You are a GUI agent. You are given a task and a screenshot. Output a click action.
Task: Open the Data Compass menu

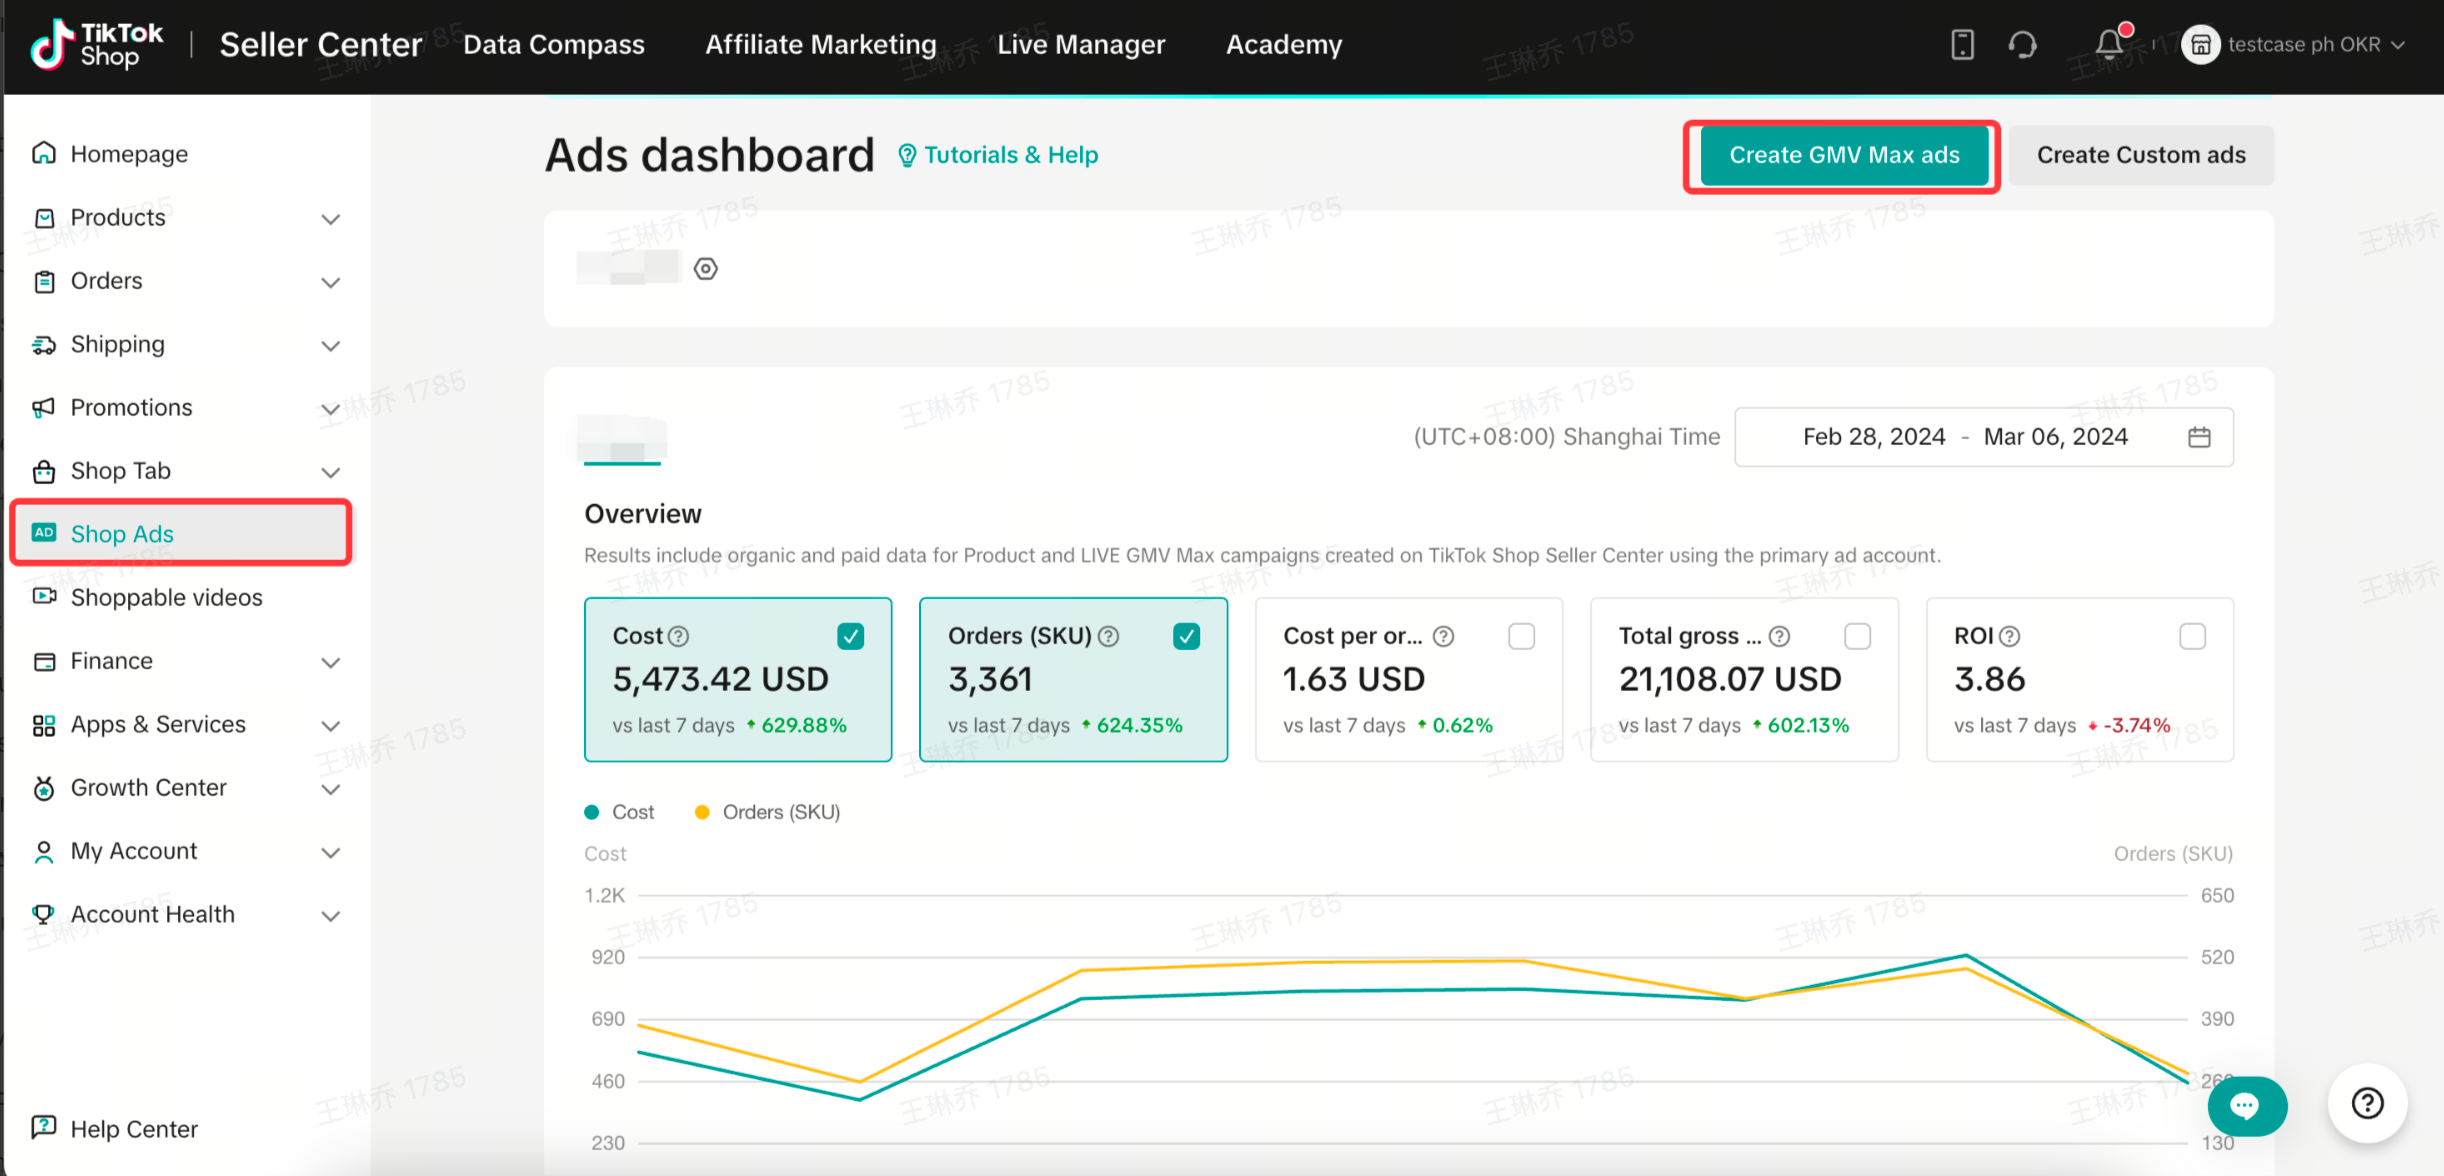[554, 44]
